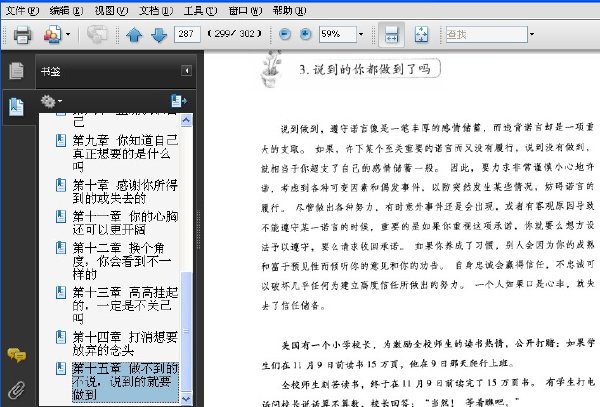The height and width of the screenshot is (407, 600).
Task: Click bookmark icon beside 第十五章
Action: pos(61,368)
